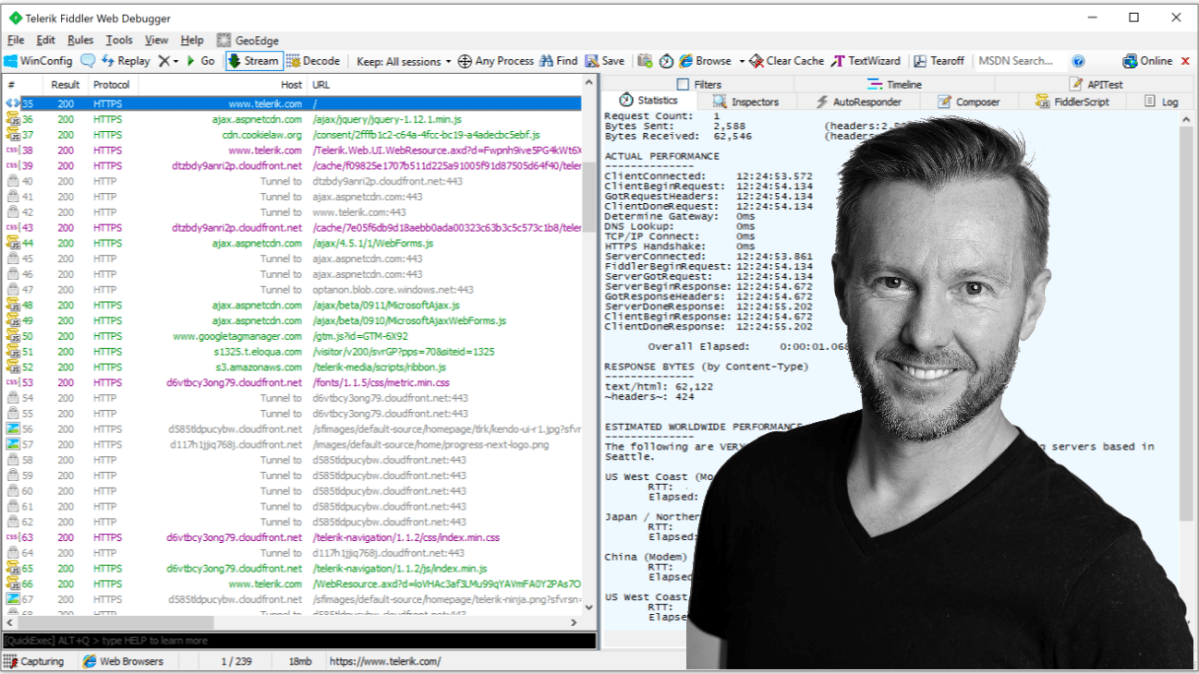Click the Online connectivity indicator

(1148, 60)
